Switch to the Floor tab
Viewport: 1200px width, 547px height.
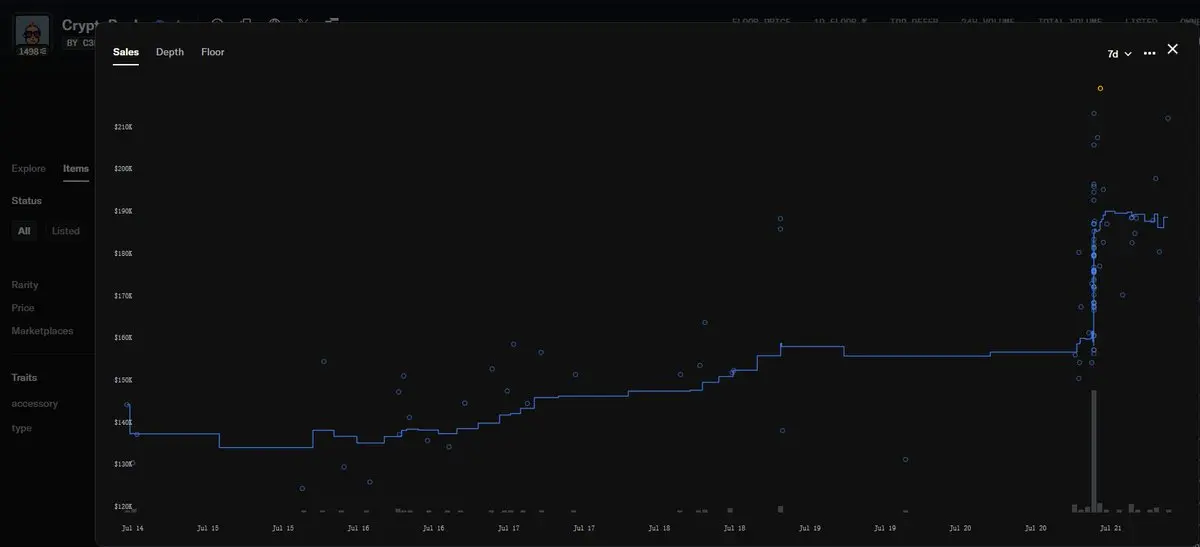point(213,52)
